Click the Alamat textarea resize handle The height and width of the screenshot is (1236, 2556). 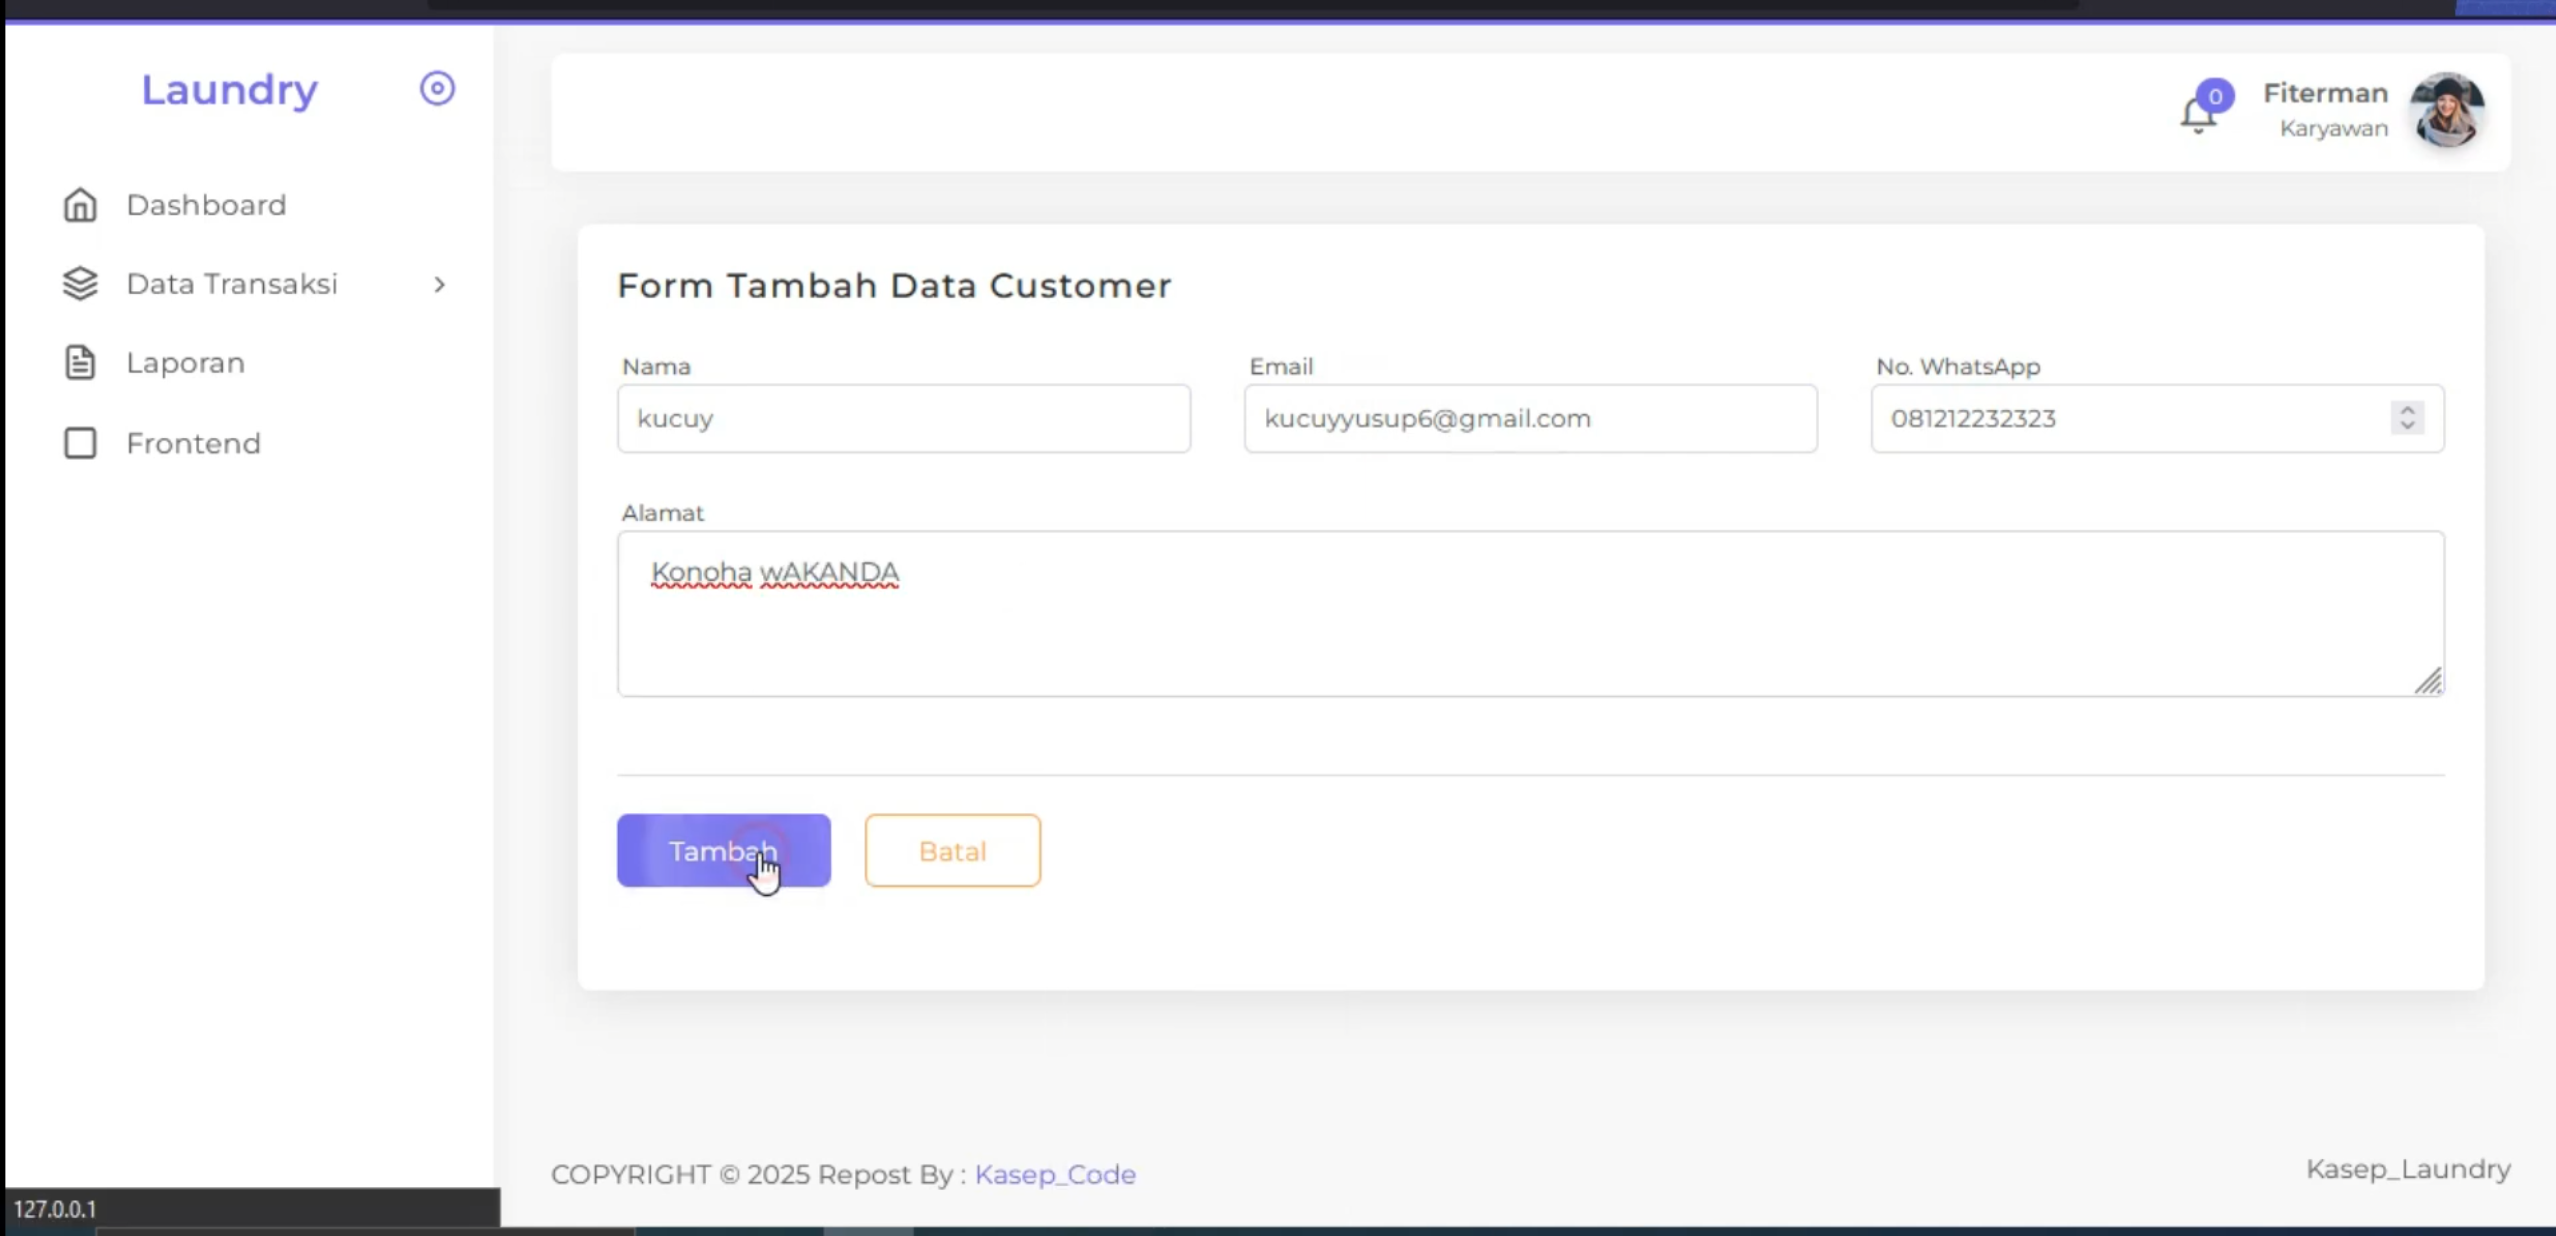[x=2428, y=681]
